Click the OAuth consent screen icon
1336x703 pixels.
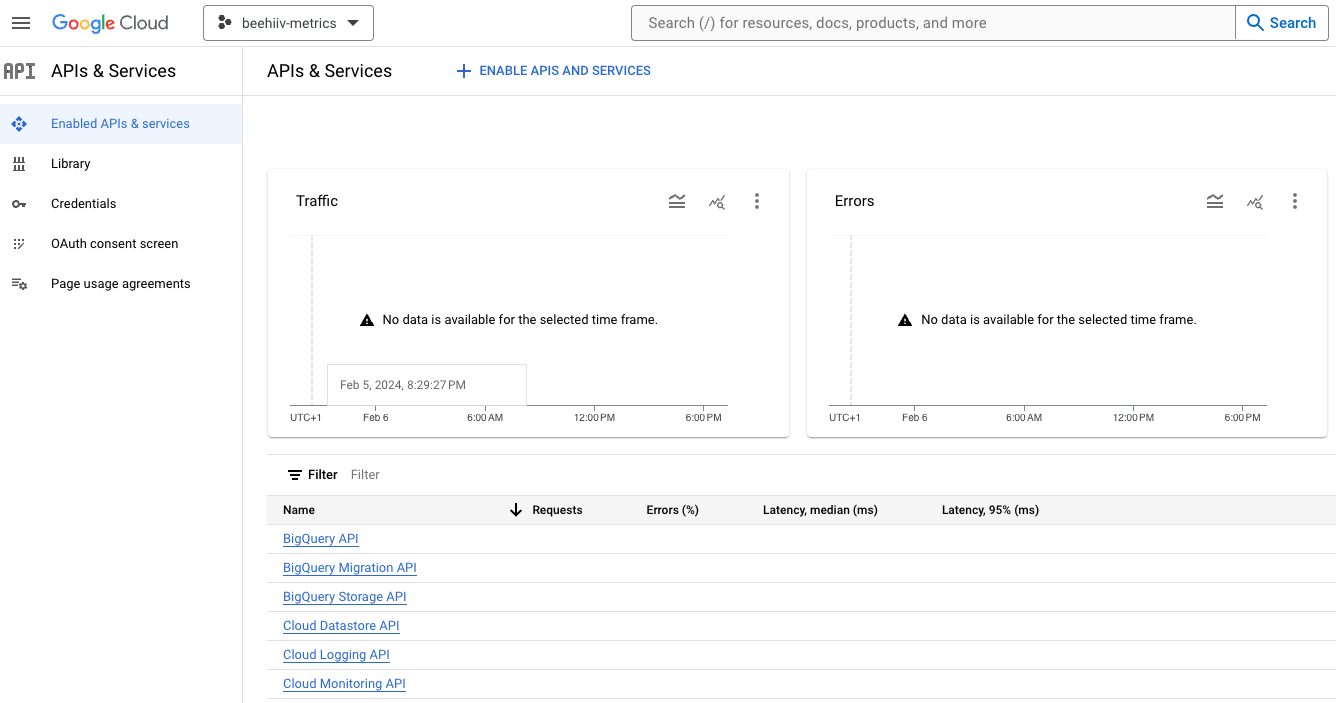pos(19,244)
